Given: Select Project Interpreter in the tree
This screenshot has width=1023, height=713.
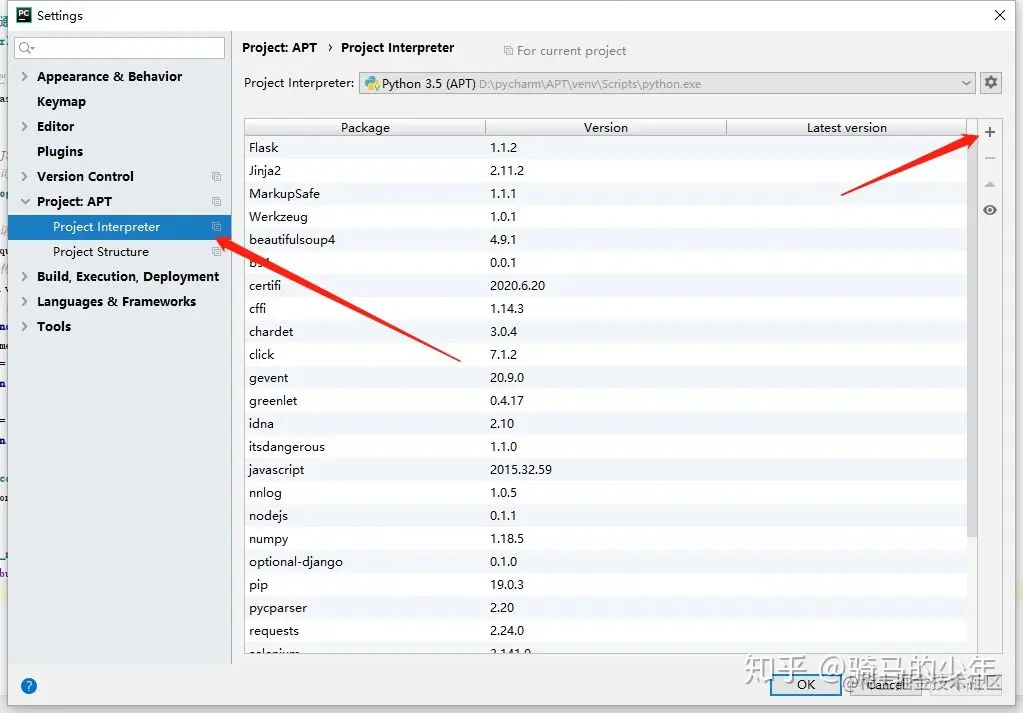Looking at the screenshot, I should [x=119, y=227].
